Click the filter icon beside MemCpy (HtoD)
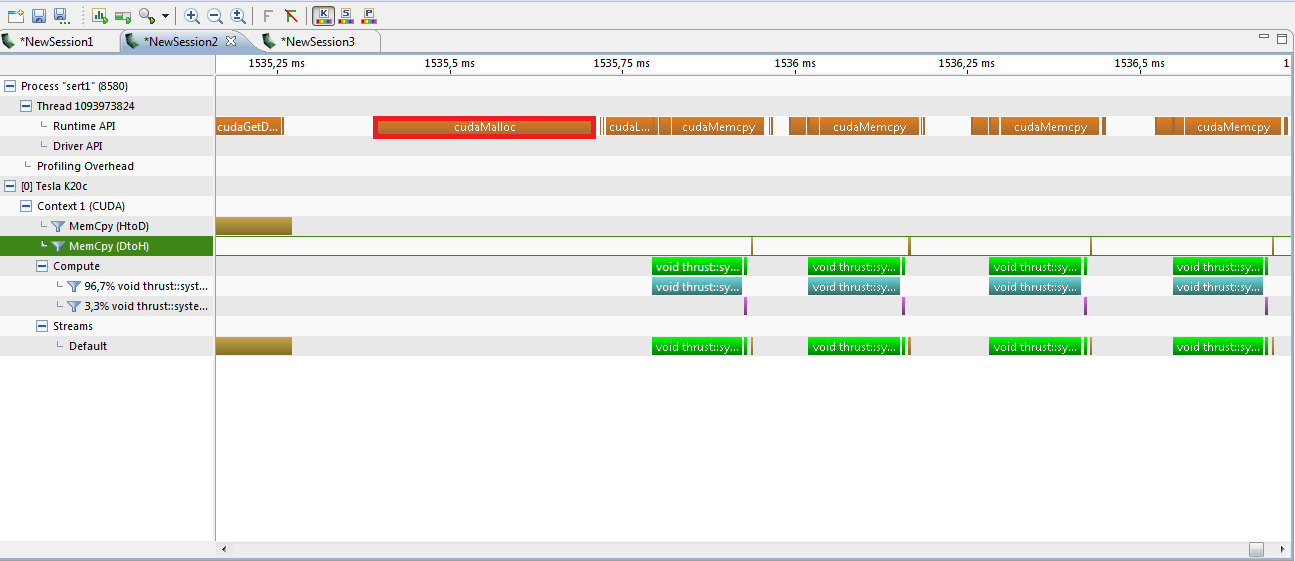The width and height of the screenshot is (1295, 561). [58, 227]
